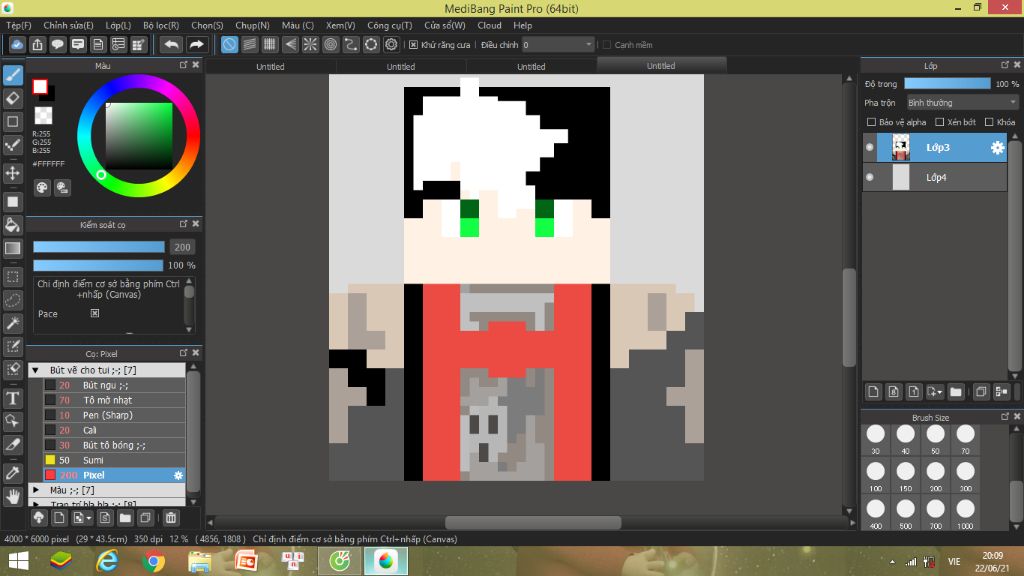Hide the Lớp4 layer visibility dot

[869, 177]
